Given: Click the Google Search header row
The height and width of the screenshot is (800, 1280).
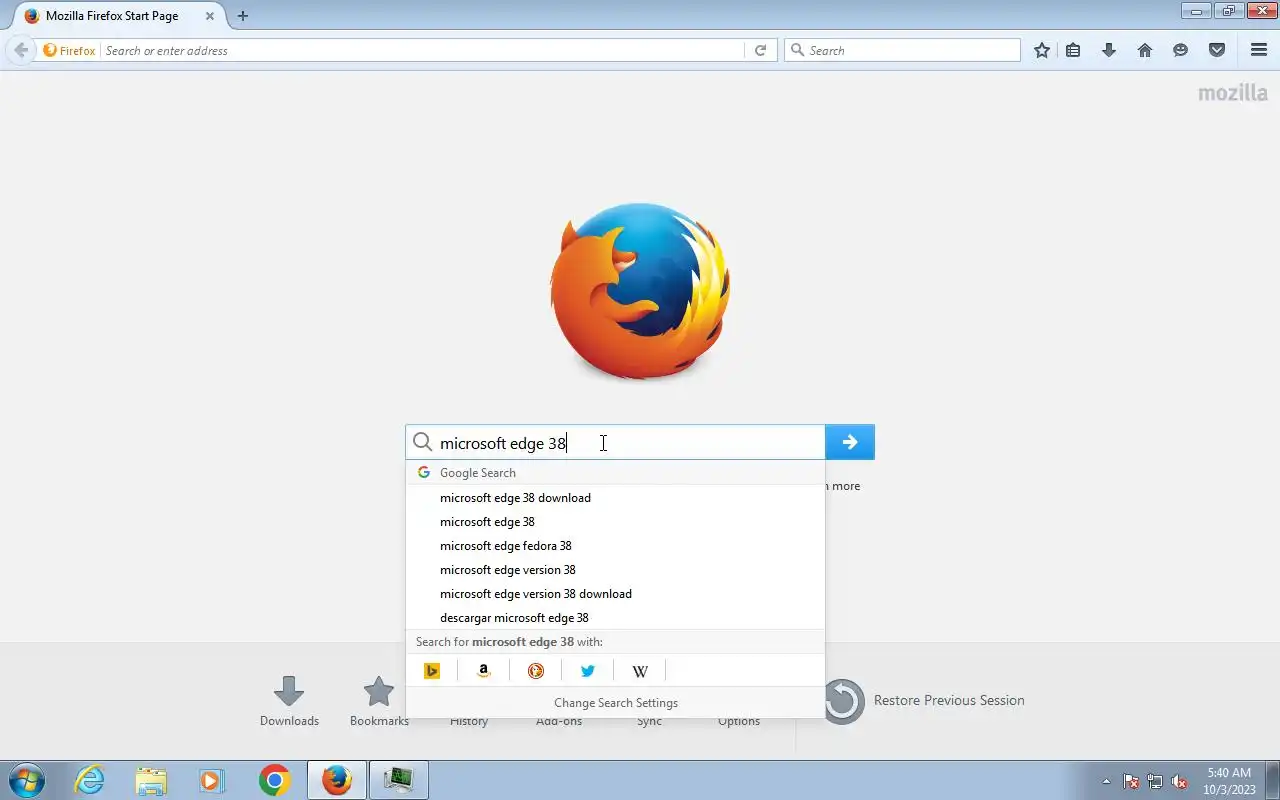Looking at the screenshot, I should 616,473.
